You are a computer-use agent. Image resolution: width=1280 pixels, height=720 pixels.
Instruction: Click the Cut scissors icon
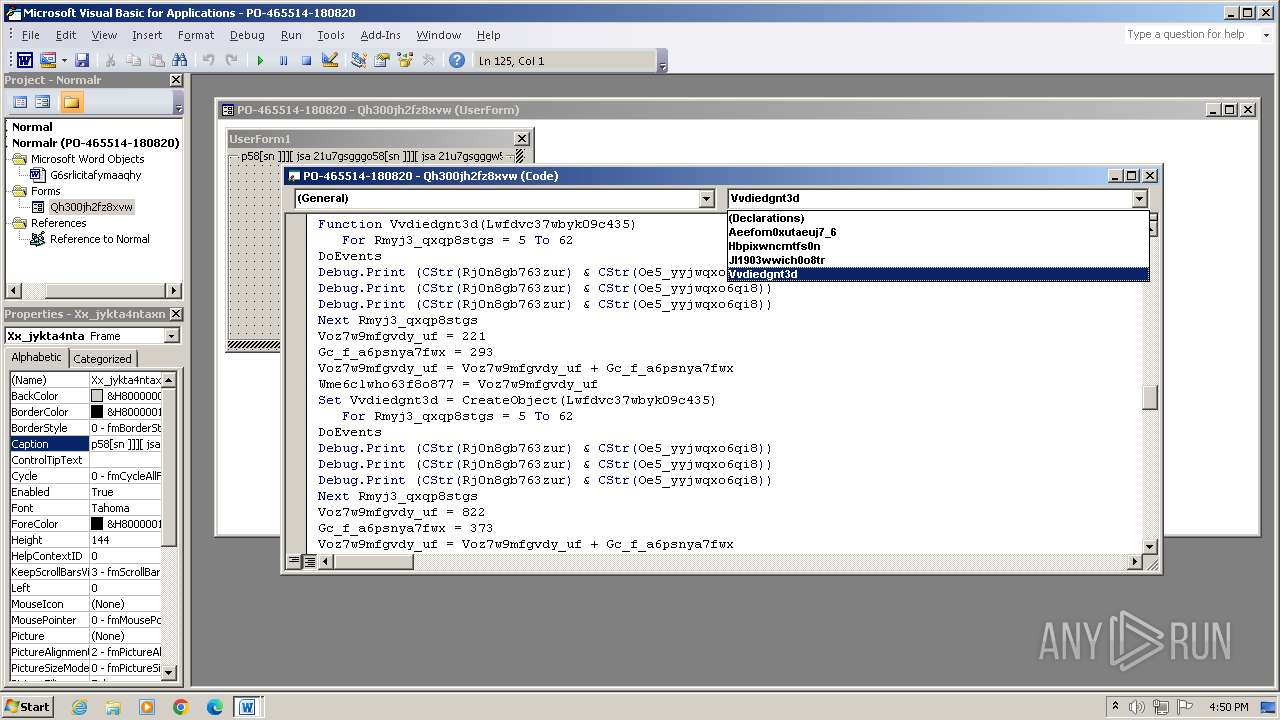click(110, 61)
